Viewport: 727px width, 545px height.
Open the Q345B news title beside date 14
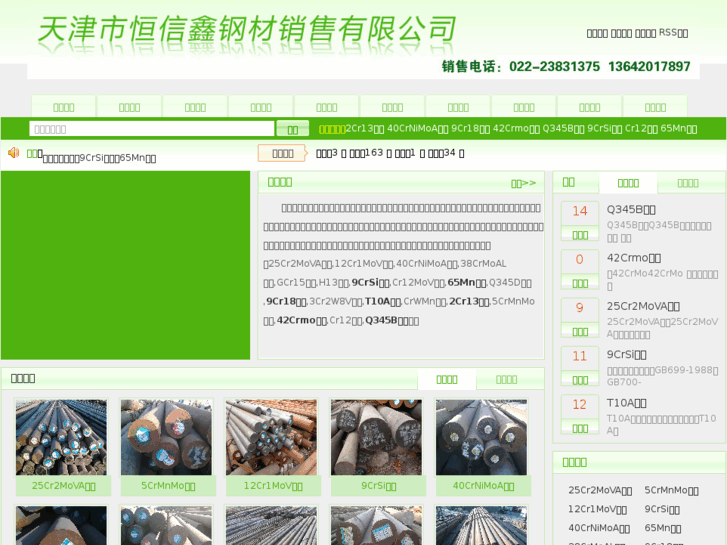pyautogui.click(x=631, y=210)
